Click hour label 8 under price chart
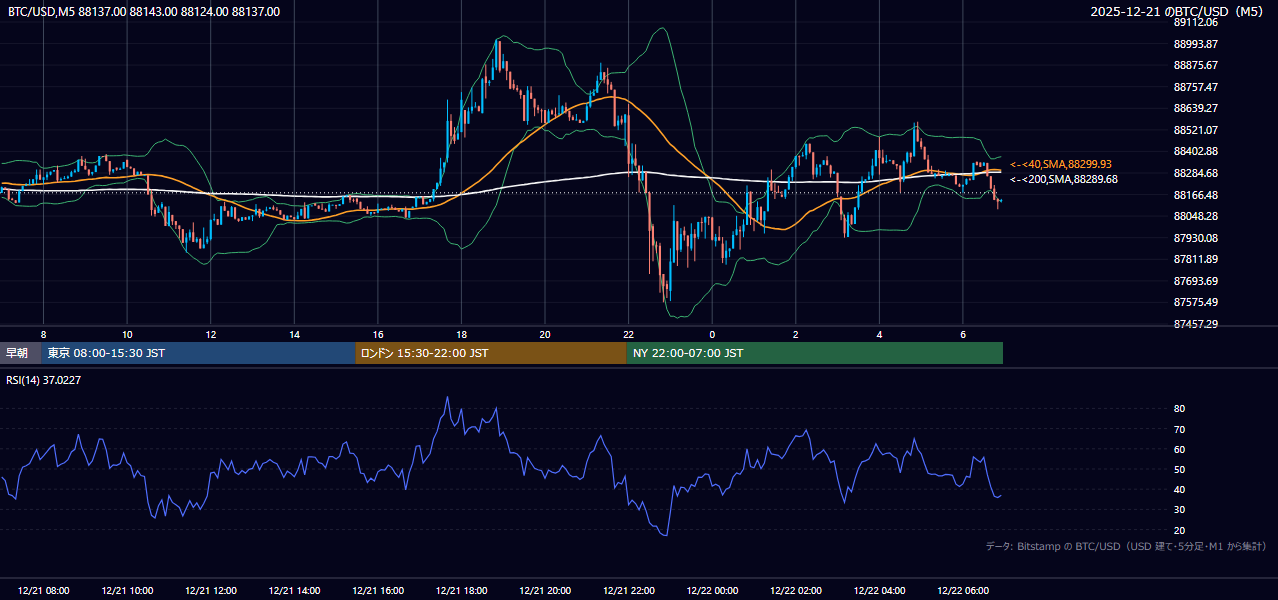The width and height of the screenshot is (1278, 600). 43,334
